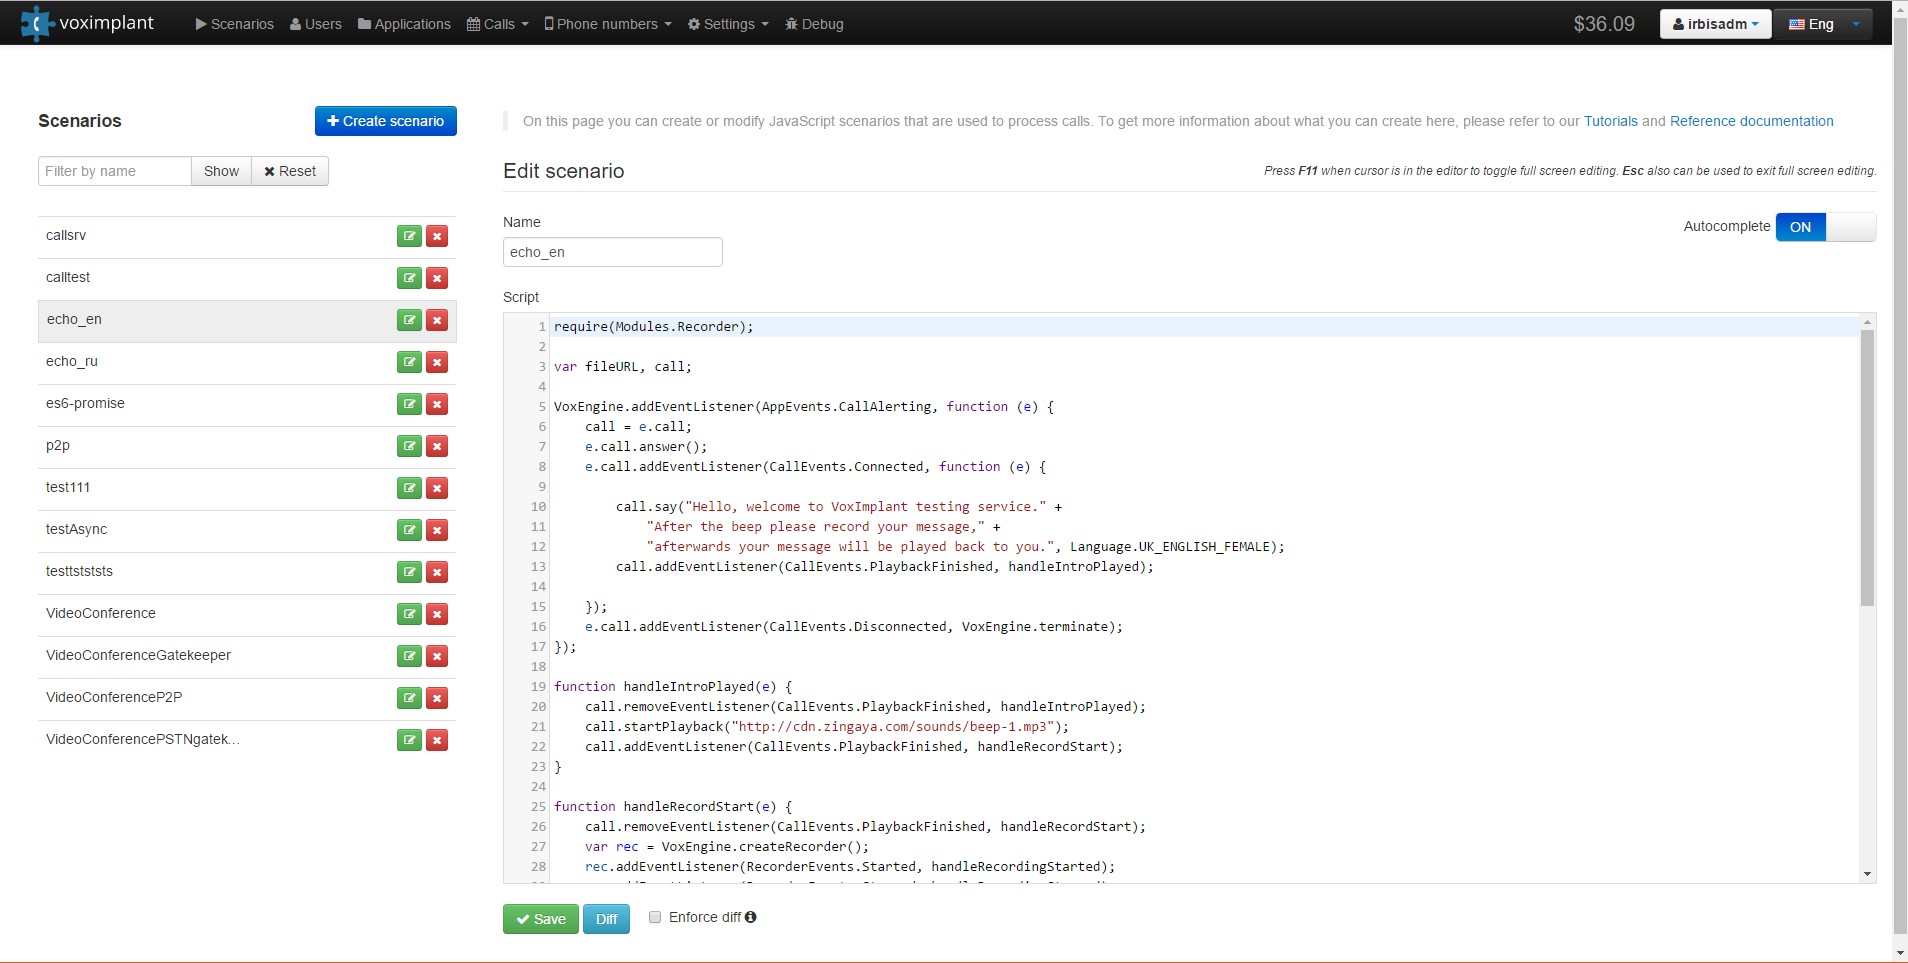1908x963 pixels.
Task: Click the Filter by name input field
Action: [114, 171]
